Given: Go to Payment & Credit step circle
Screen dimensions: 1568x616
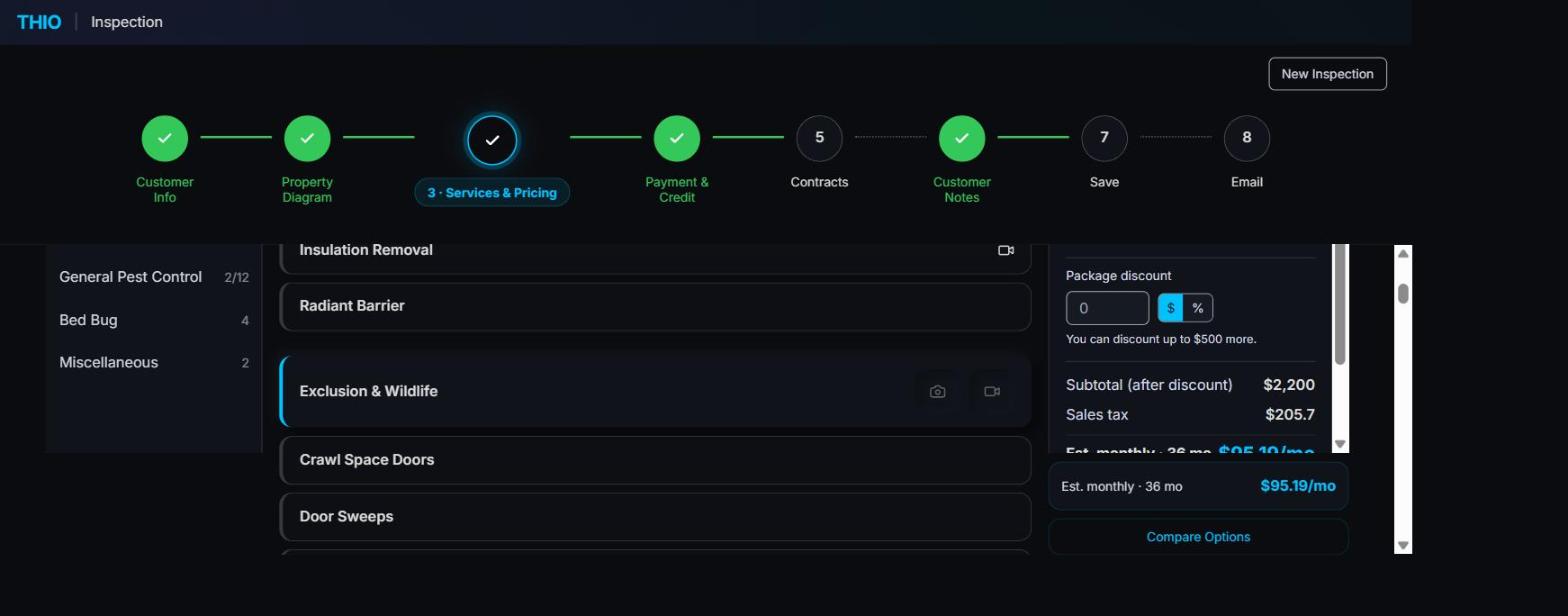Looking at the screenshot, I should pos(677,138).
